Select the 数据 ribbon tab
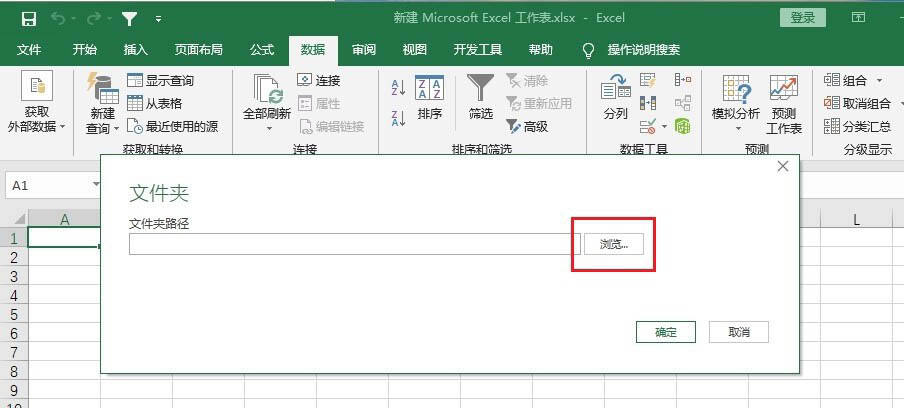Viewport: 904px width, 408px height. 313,50
